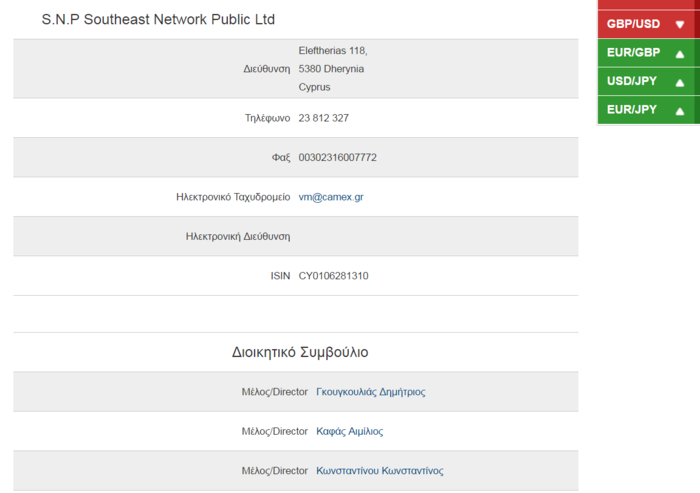
Task: Click the Ηλεκτρονική Διεύθυνση label
Action: [238, 236]
